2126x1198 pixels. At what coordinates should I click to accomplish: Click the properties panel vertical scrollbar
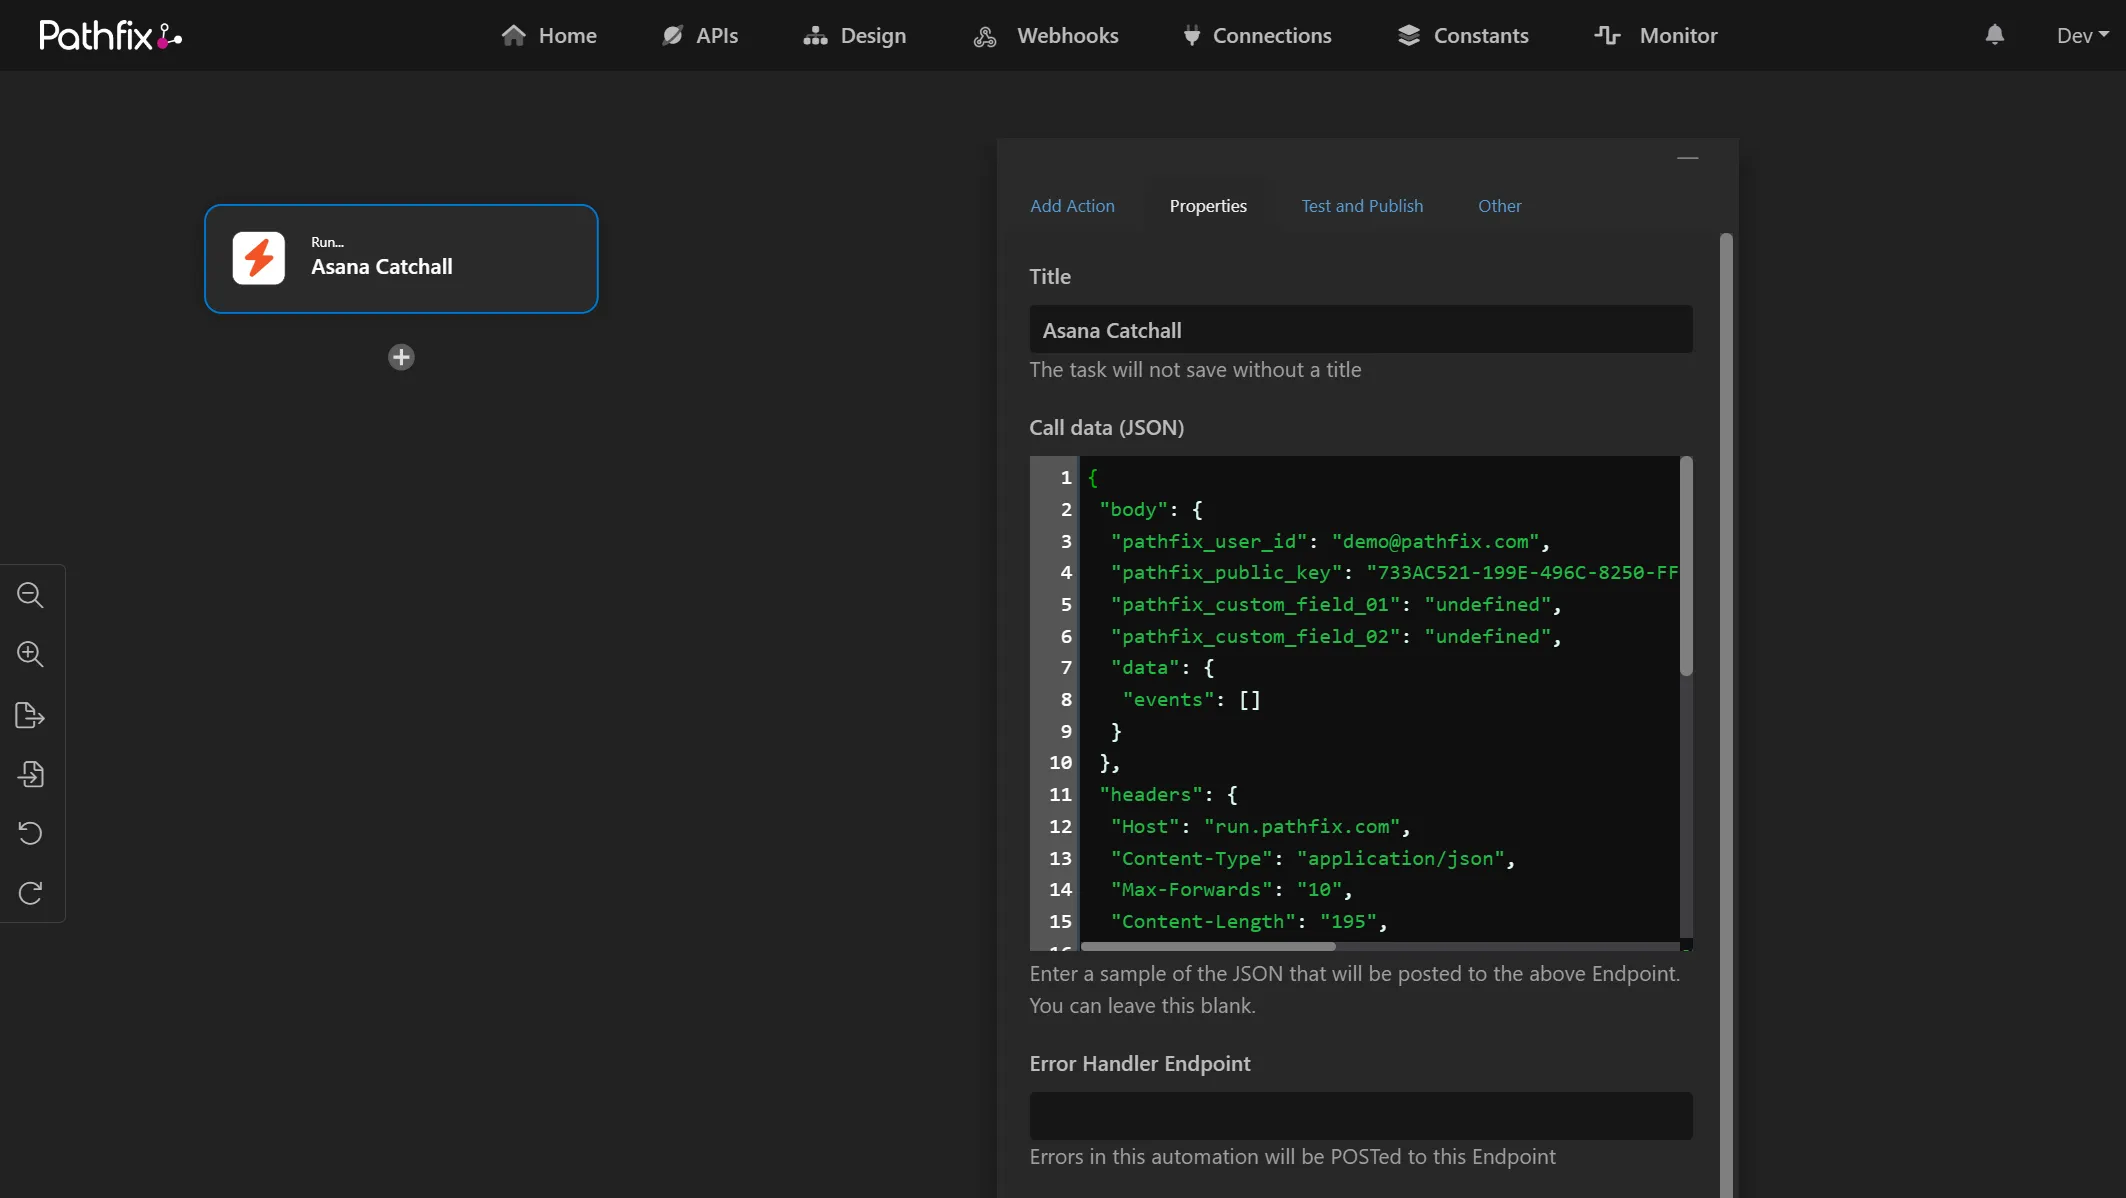tap(1726, 715)
